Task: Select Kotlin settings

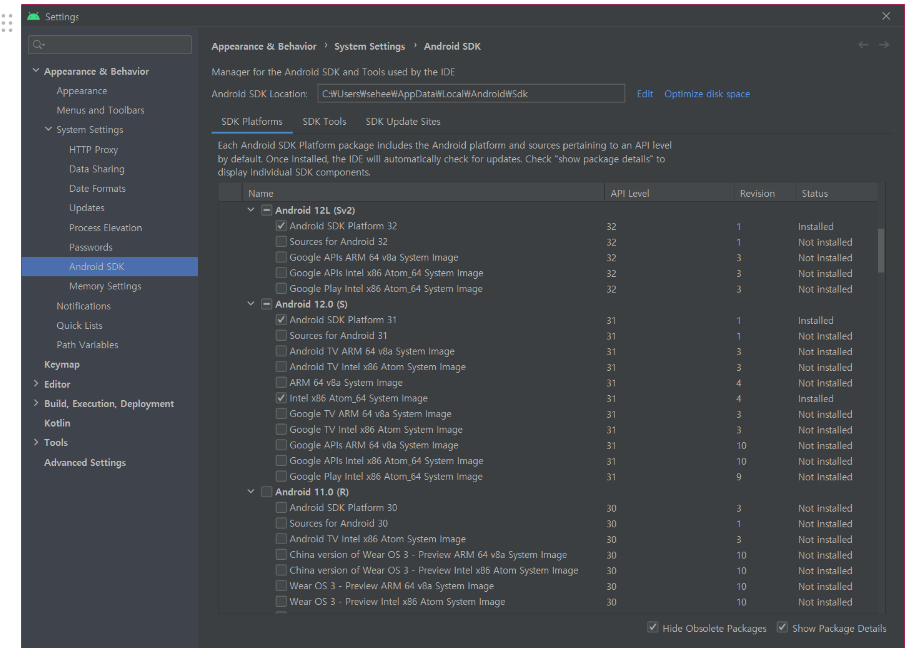Action: coord(57,423)
